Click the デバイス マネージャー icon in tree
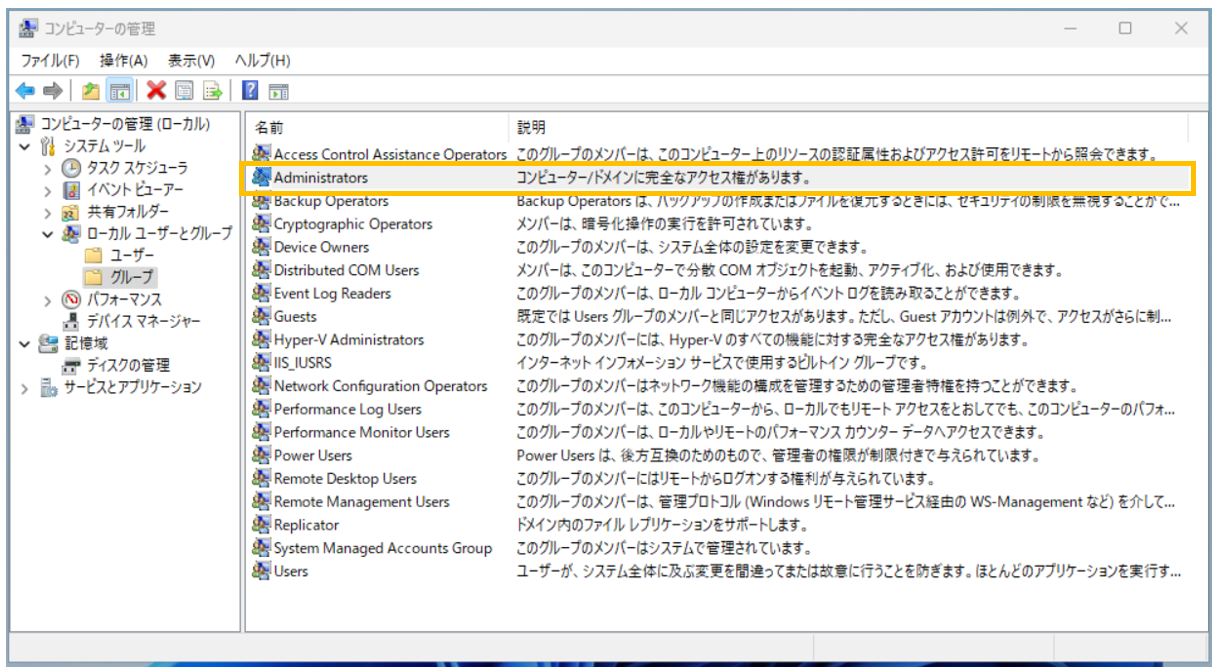The width and height of the screenshot is (1212, 667). tap(72, 321)
